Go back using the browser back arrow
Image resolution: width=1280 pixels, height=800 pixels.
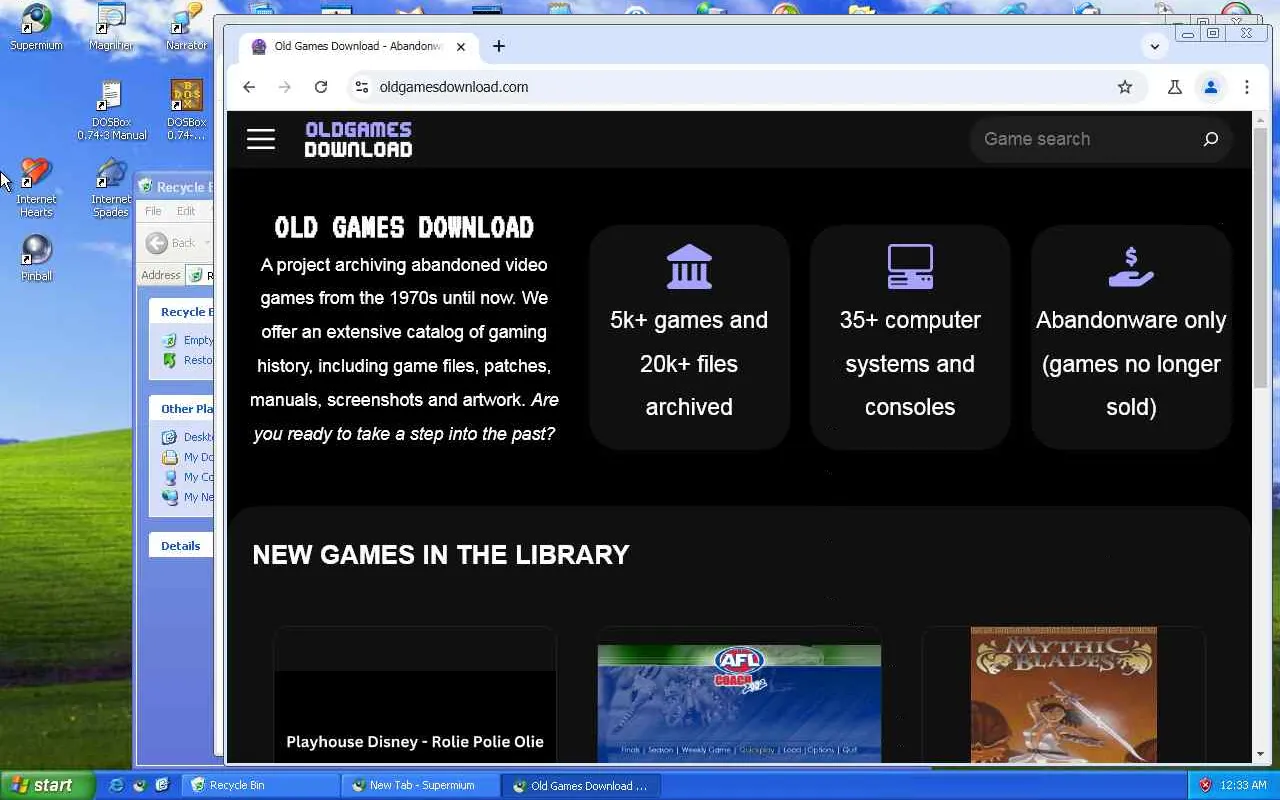point(249,87)
